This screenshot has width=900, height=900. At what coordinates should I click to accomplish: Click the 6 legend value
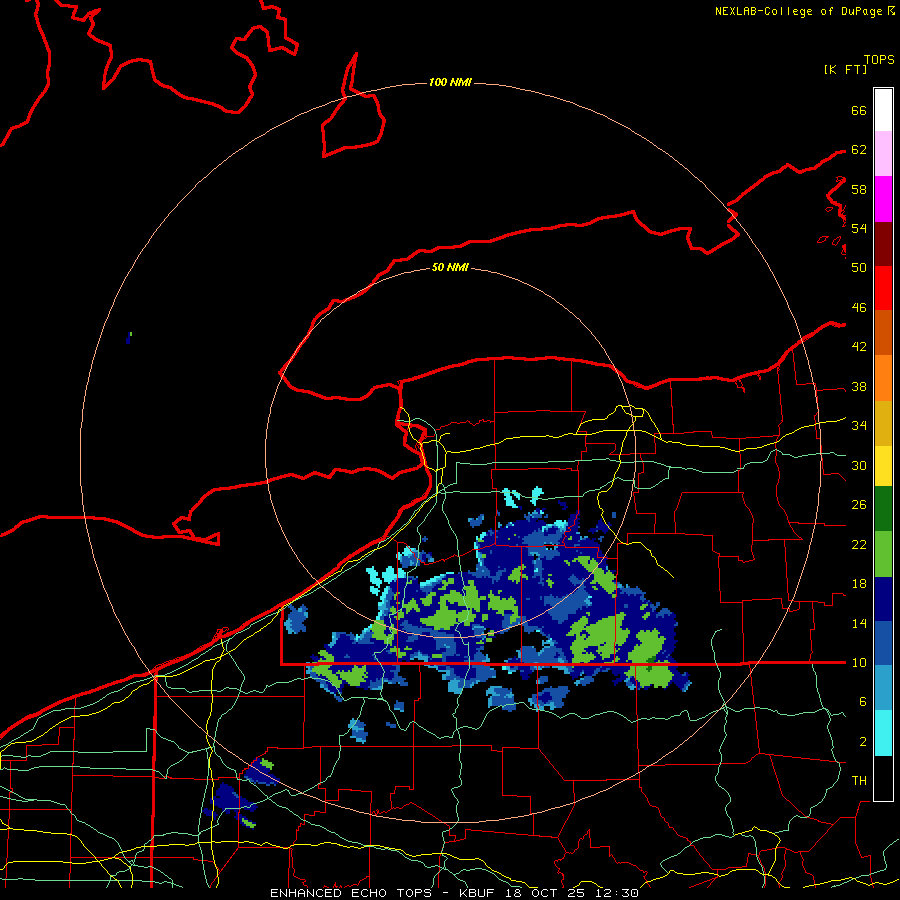click(x=862, y=701)
